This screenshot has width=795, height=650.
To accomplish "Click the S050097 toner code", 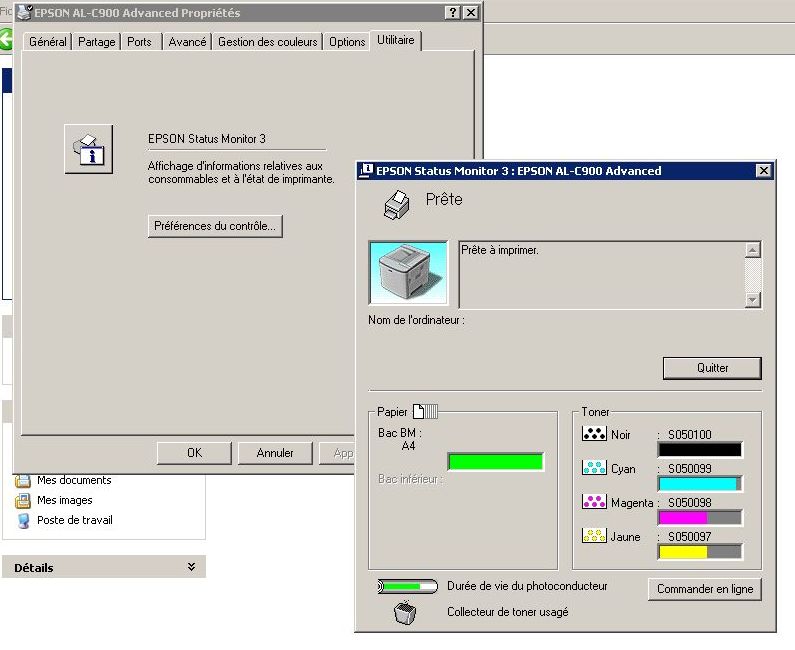I will [690, 536].
